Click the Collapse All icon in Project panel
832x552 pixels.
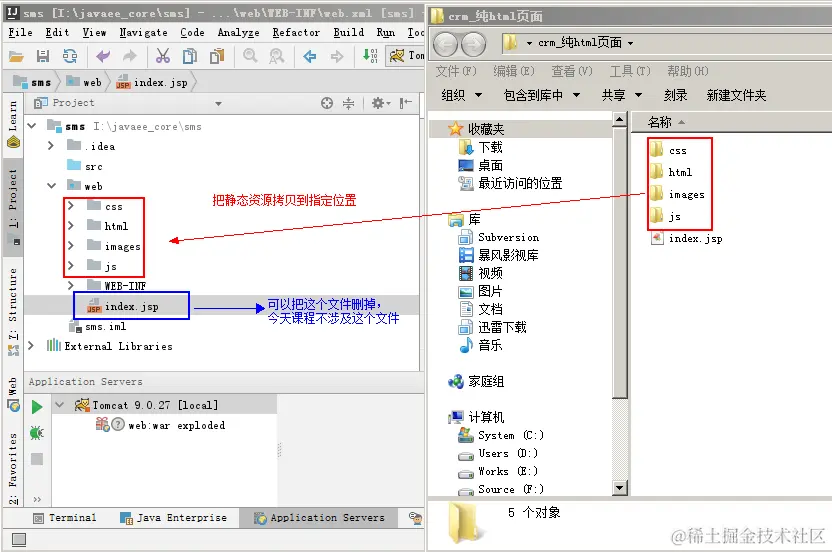coord(349,103)
